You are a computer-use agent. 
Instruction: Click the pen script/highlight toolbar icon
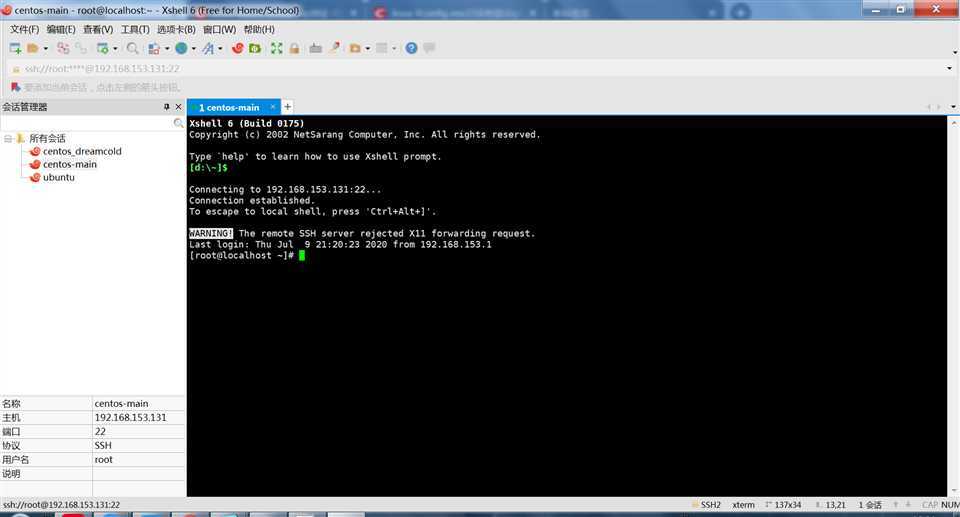pos(334,48)
